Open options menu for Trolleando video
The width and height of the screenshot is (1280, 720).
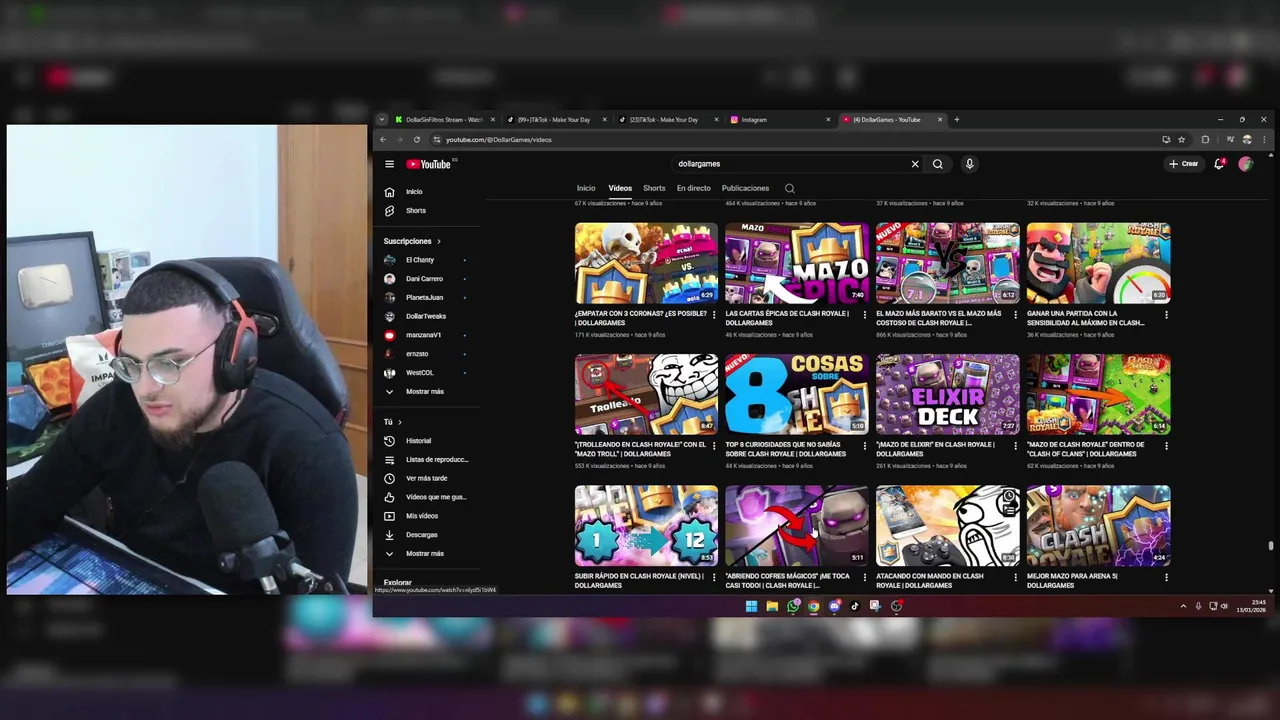714,446
